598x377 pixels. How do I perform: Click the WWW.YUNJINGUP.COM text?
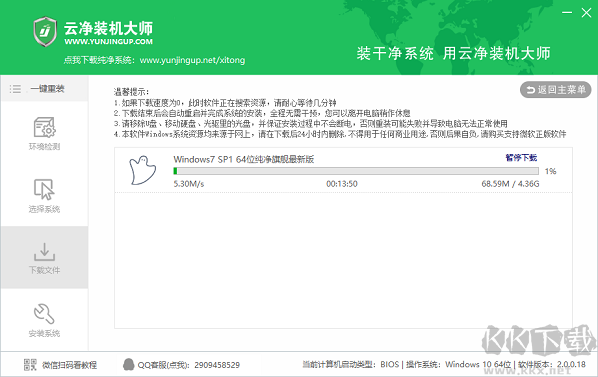(x=108, y=42)
